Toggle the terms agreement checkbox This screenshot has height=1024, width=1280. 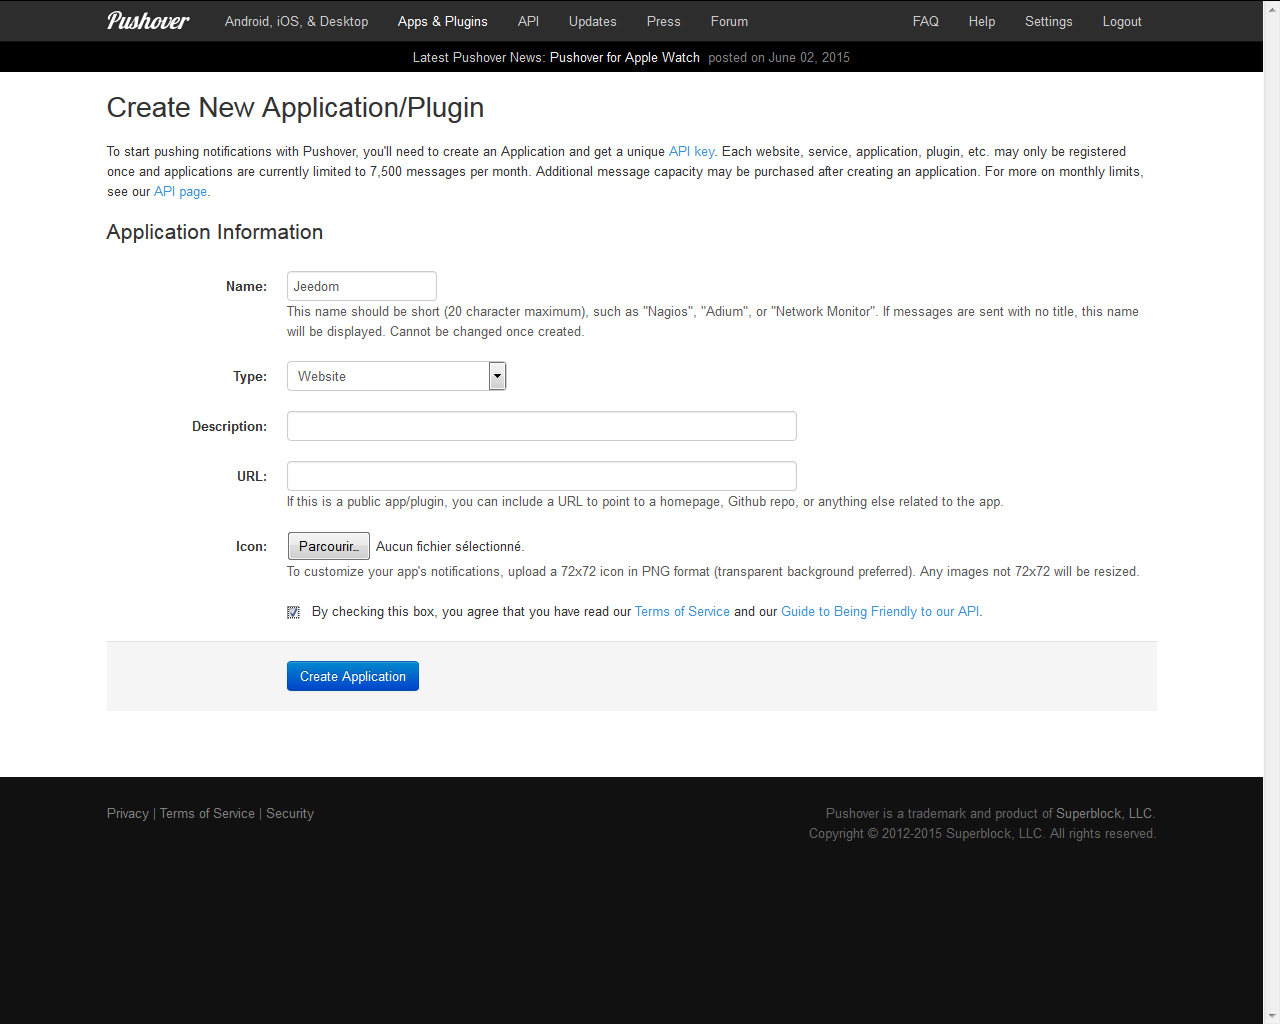pos(293,612)
